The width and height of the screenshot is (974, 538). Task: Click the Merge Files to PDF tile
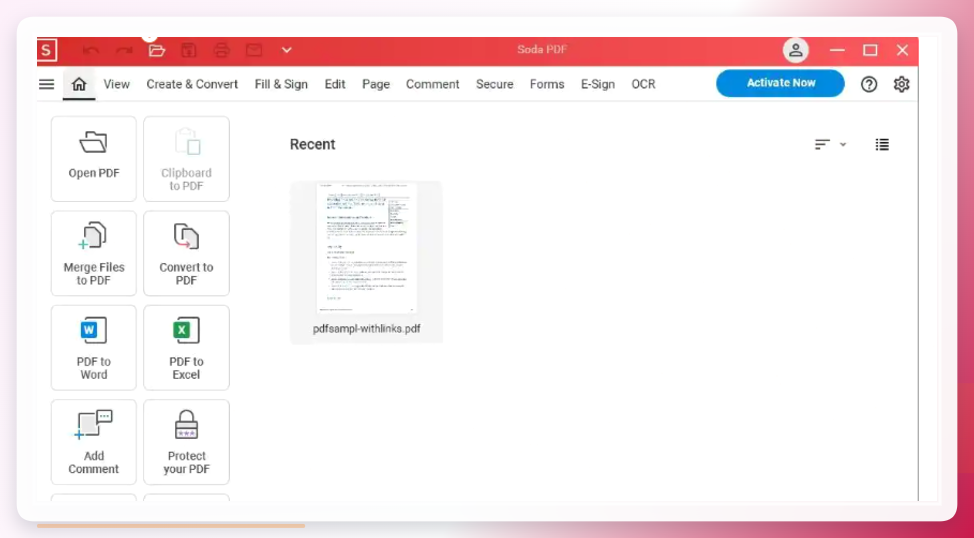[94, 253]
